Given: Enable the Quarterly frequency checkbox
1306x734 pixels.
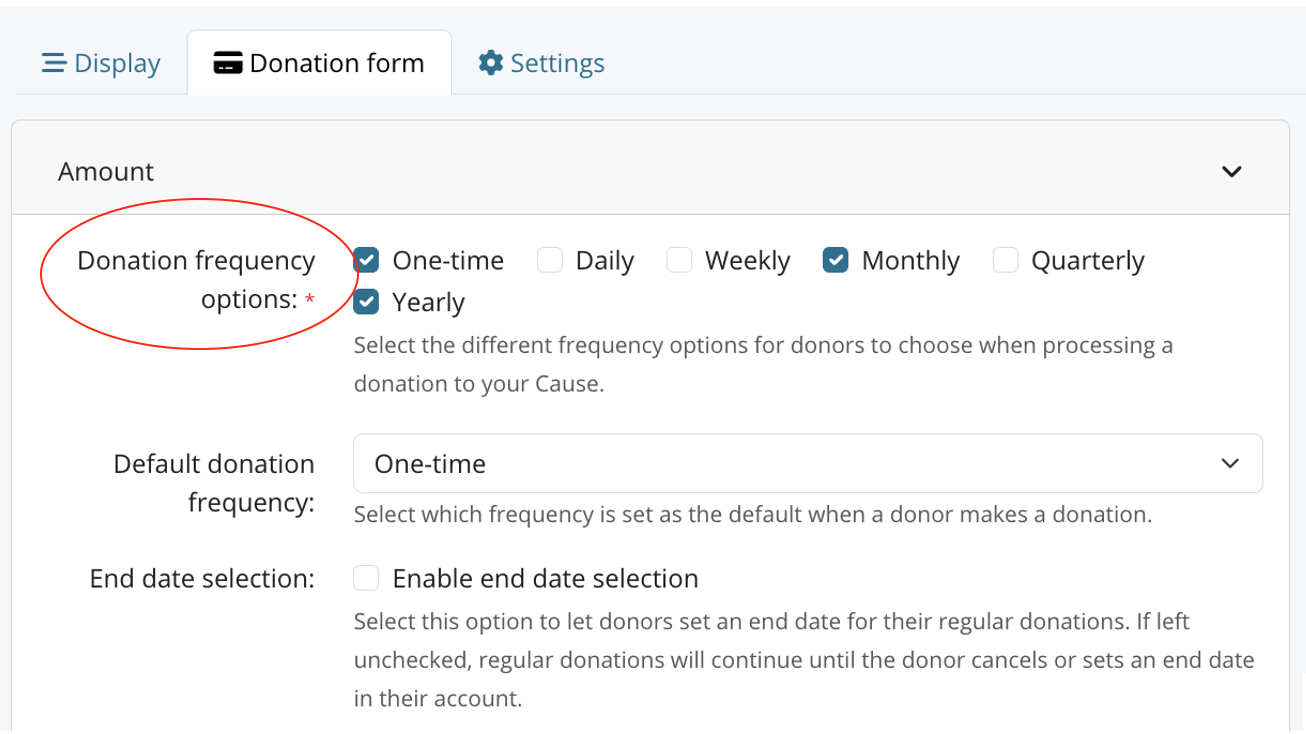Looking at the screenshot, I should (1005, 260).
